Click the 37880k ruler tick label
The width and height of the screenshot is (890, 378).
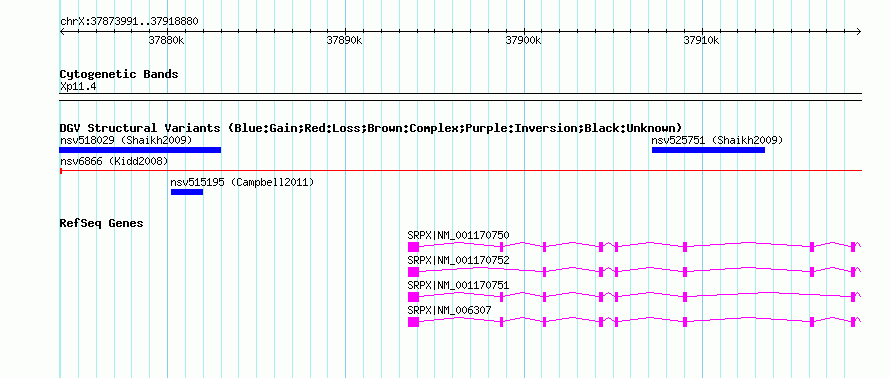click(167, 40)
